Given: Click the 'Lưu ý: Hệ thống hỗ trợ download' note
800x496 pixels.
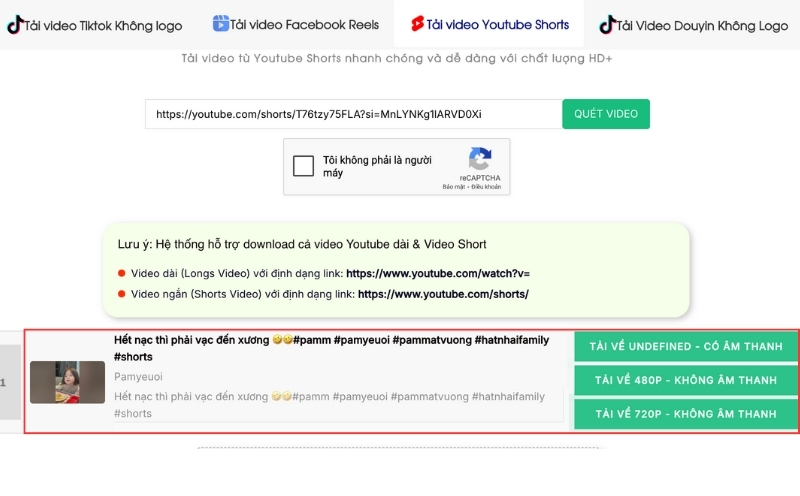Looking at the screenshot, I should click(302, 244).
